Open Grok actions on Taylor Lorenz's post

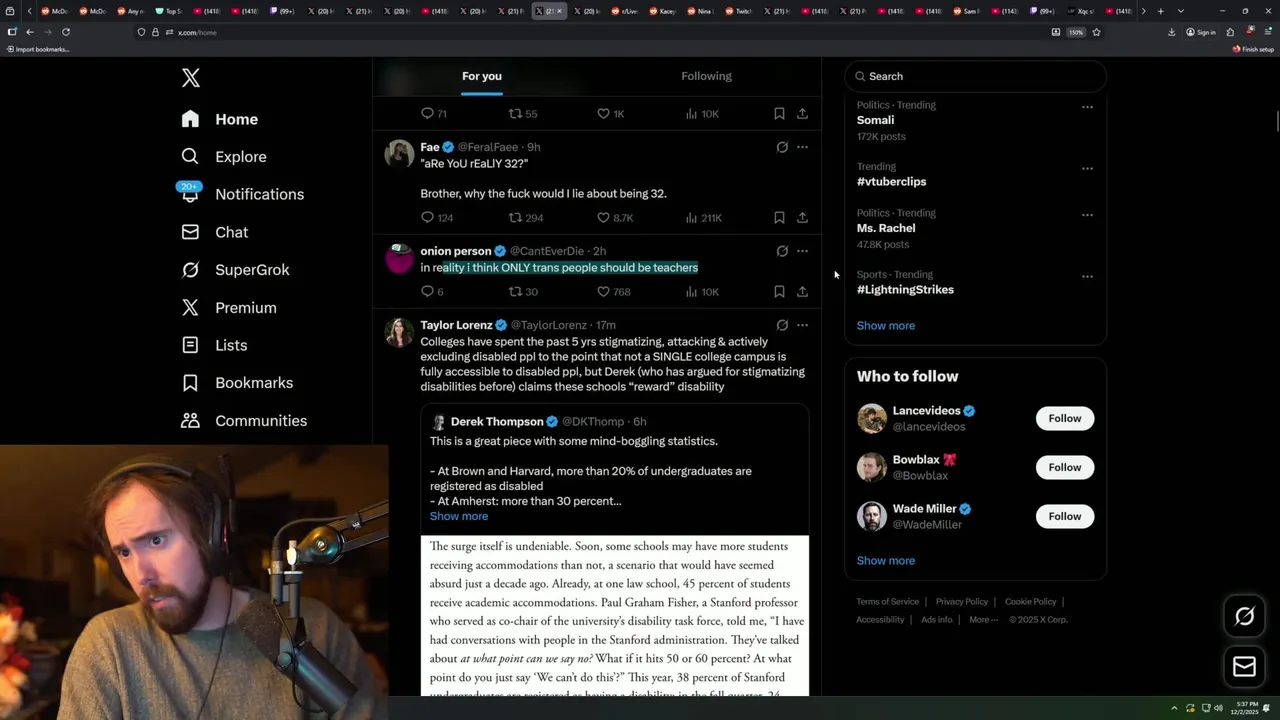782,325
